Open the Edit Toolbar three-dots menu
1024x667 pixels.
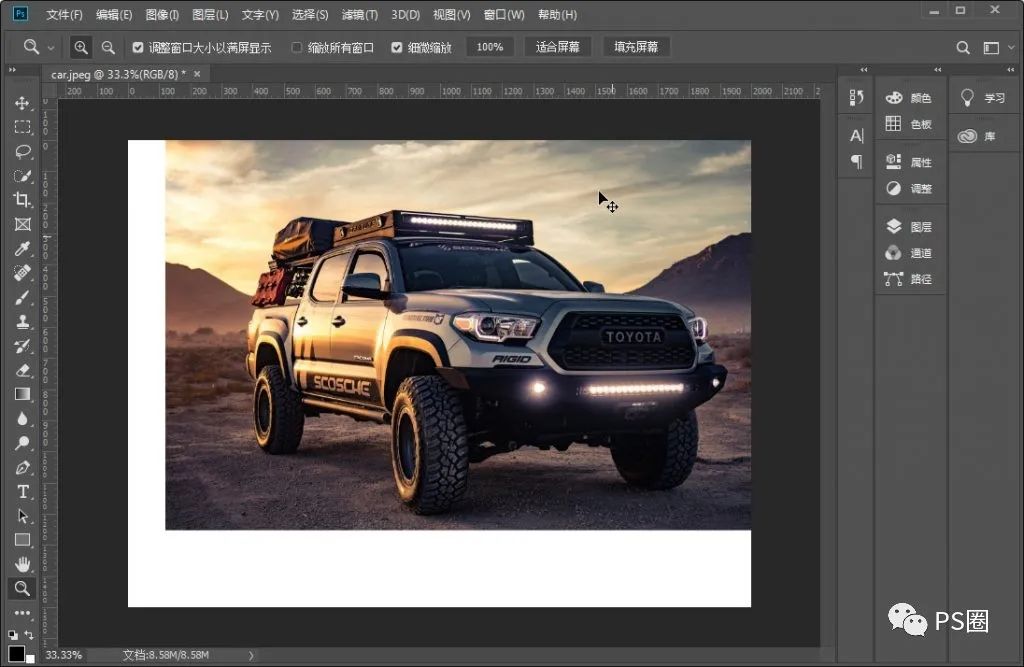[x=22, y=613]
